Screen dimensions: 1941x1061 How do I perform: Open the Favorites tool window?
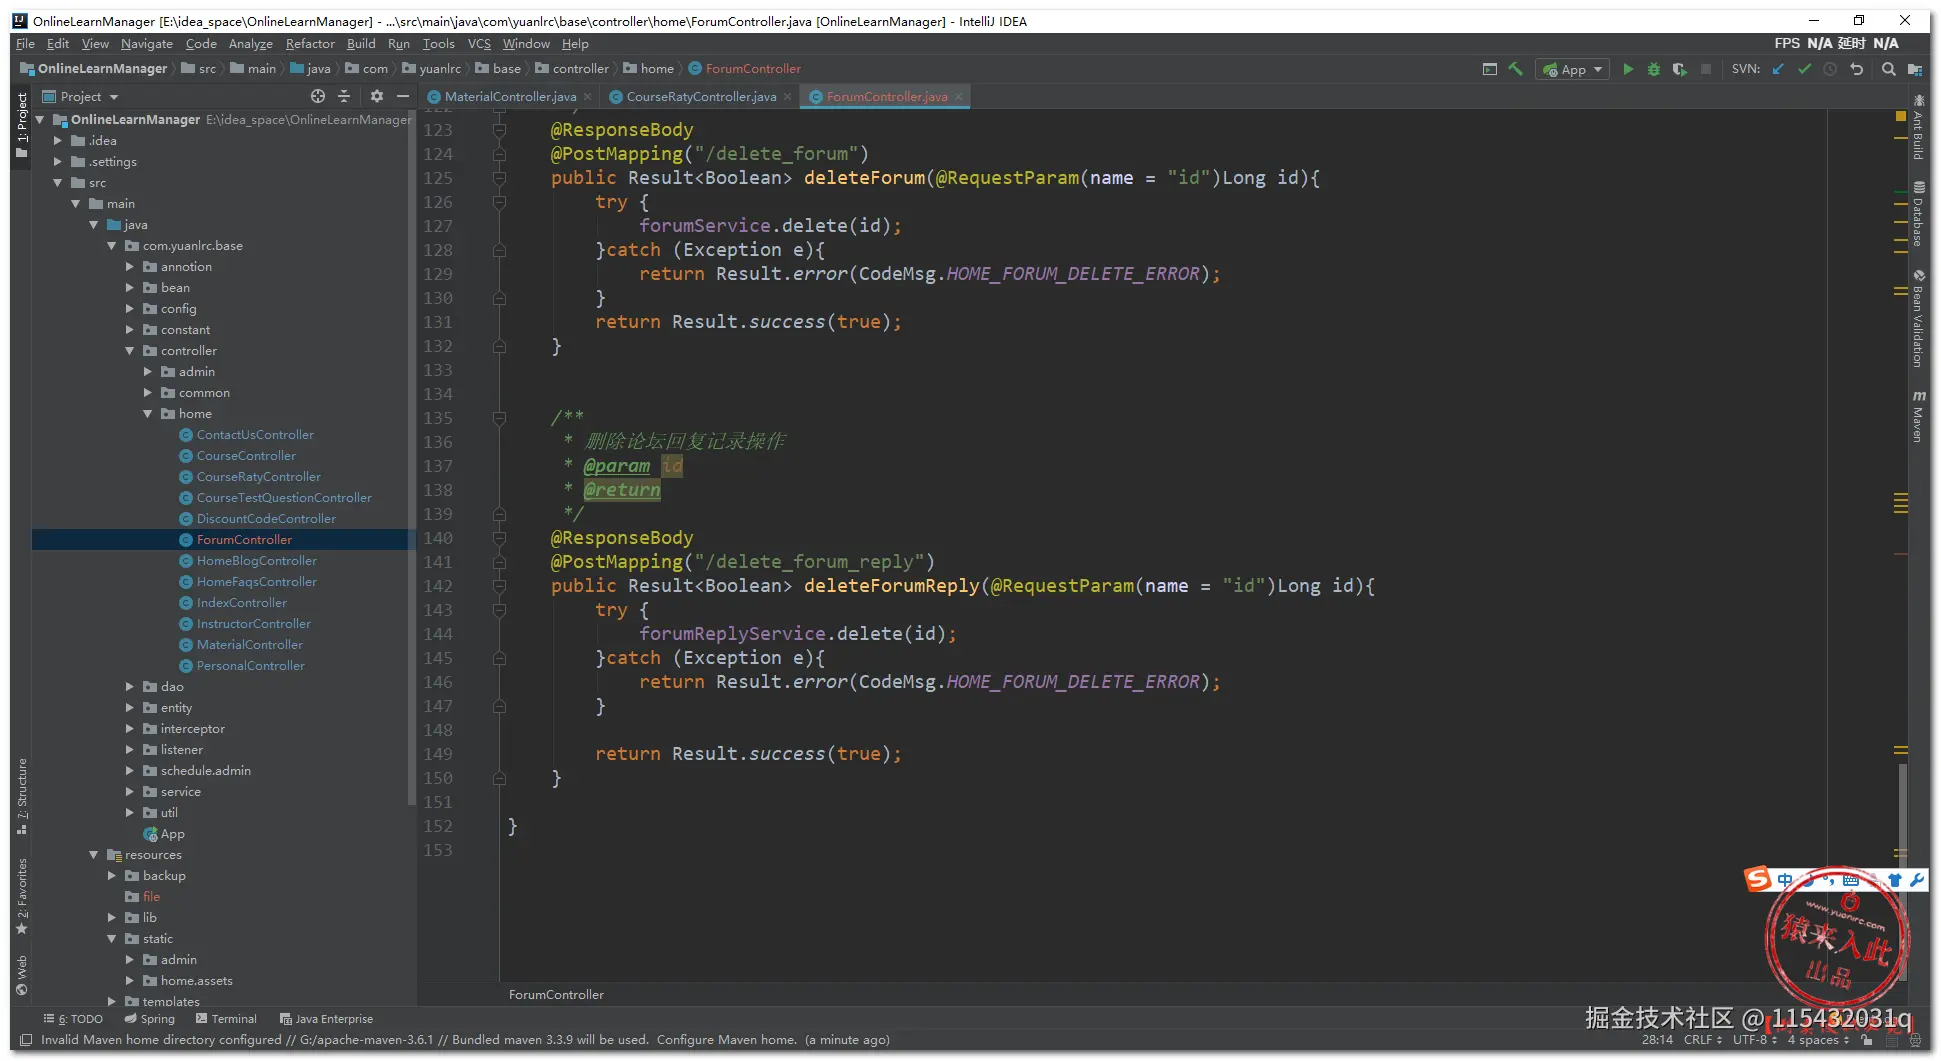(22, 896)
